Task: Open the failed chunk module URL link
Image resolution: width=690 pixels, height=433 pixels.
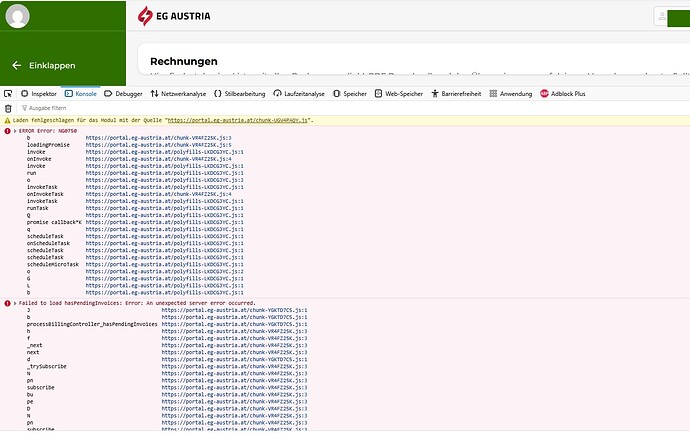Action: point(238,120)
